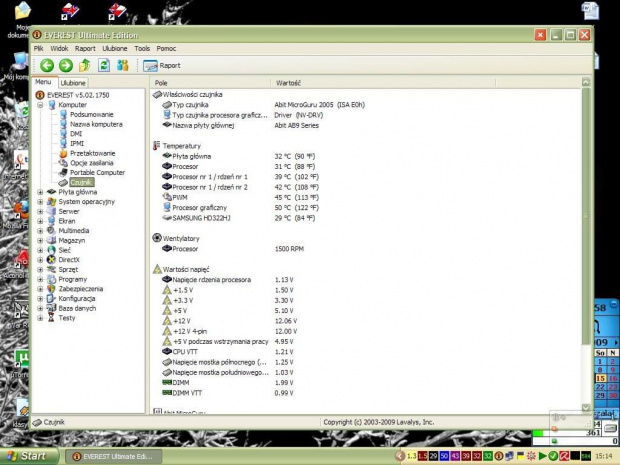Click the Programy category icon
The height and width of the screenshot is (465, 620).
[51, 279]
